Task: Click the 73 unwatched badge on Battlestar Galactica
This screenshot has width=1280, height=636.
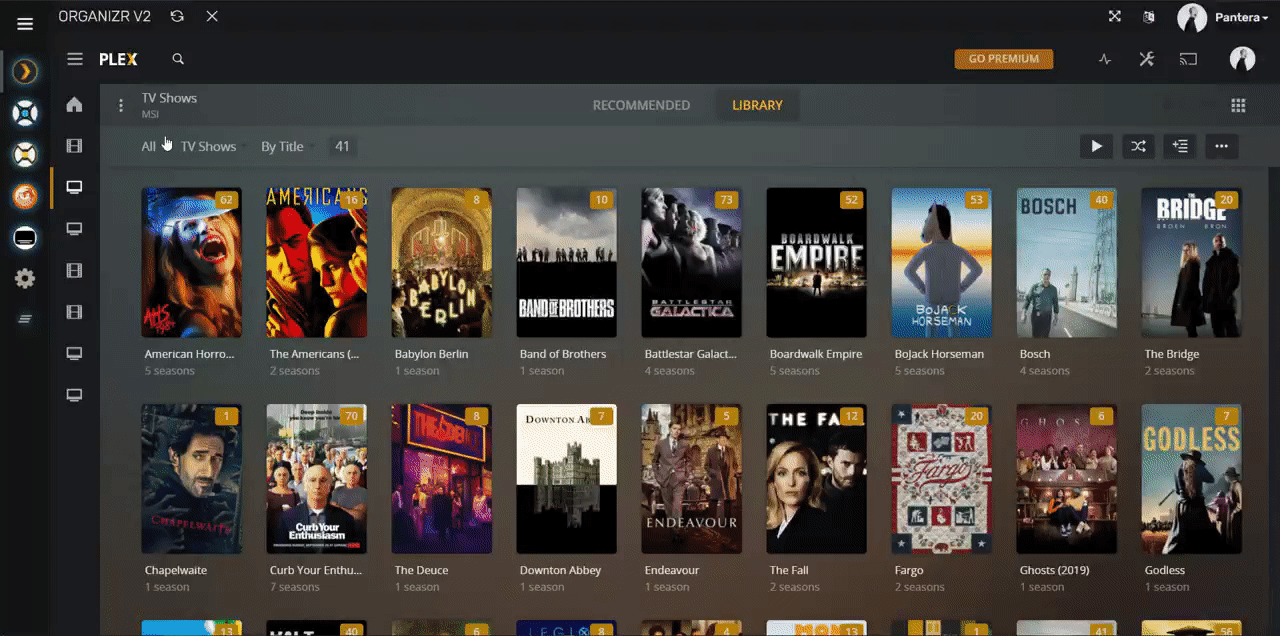Action: coord(726,200)
